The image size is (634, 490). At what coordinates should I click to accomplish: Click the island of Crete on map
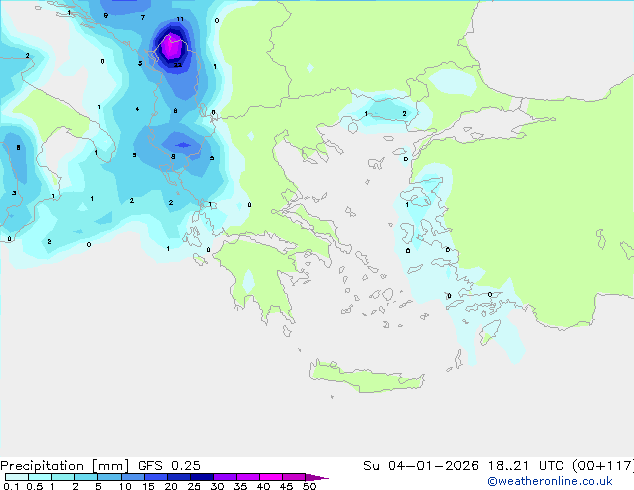click(x=366, y=376)
